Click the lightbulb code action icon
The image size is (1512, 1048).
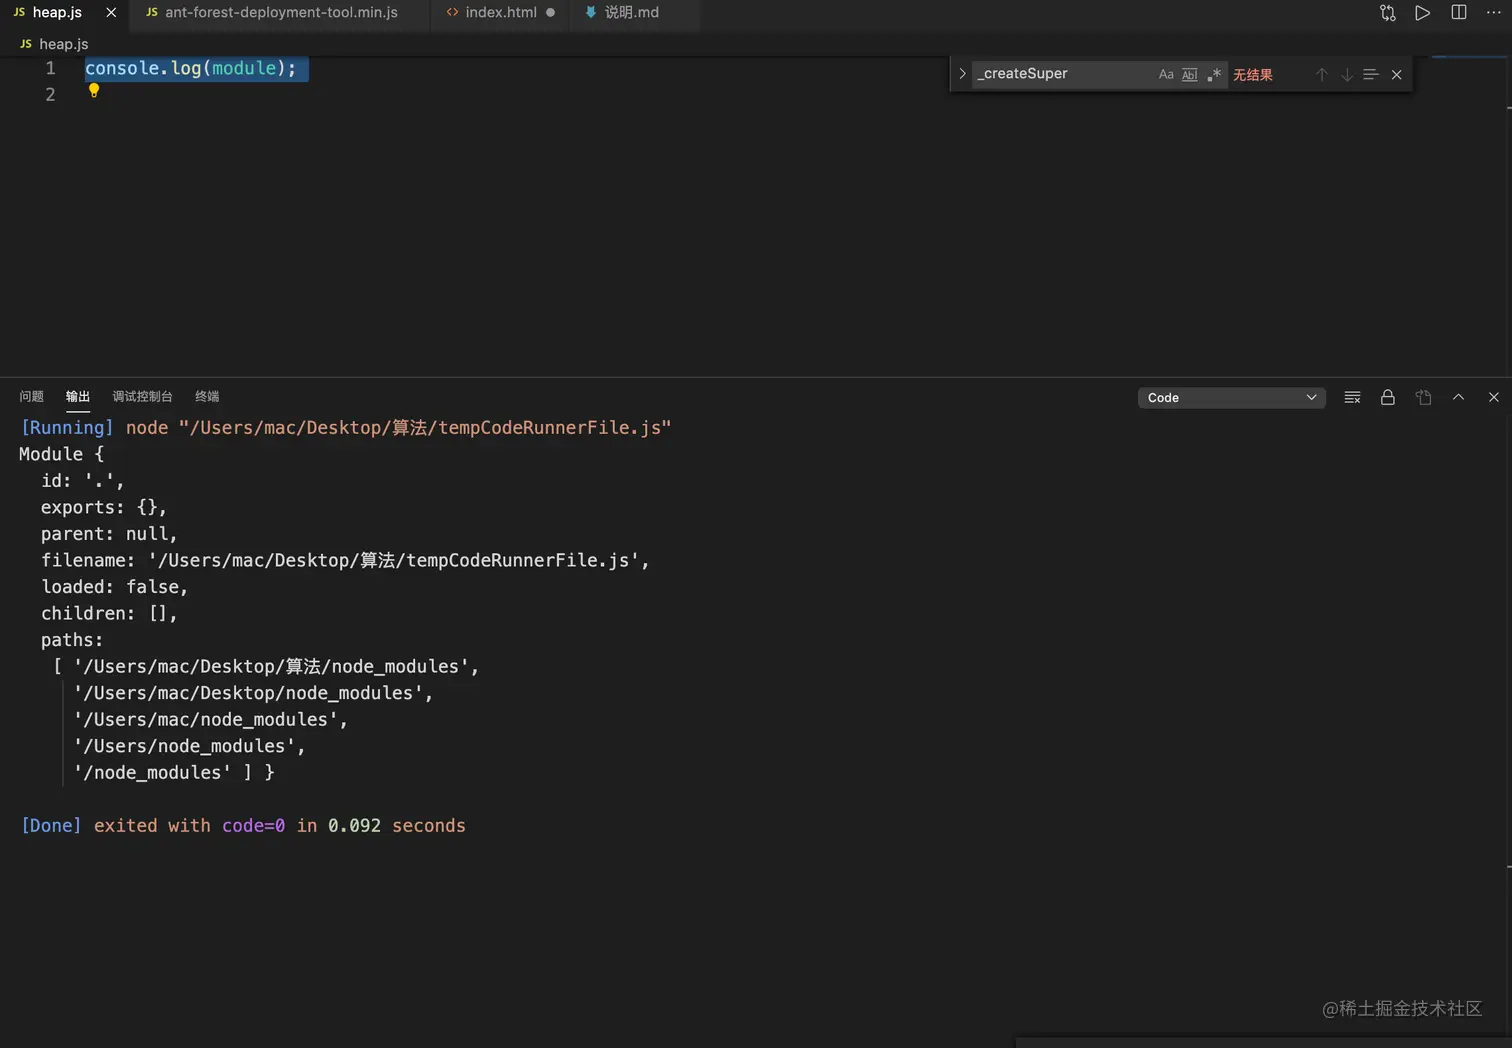tap(94, 90)
